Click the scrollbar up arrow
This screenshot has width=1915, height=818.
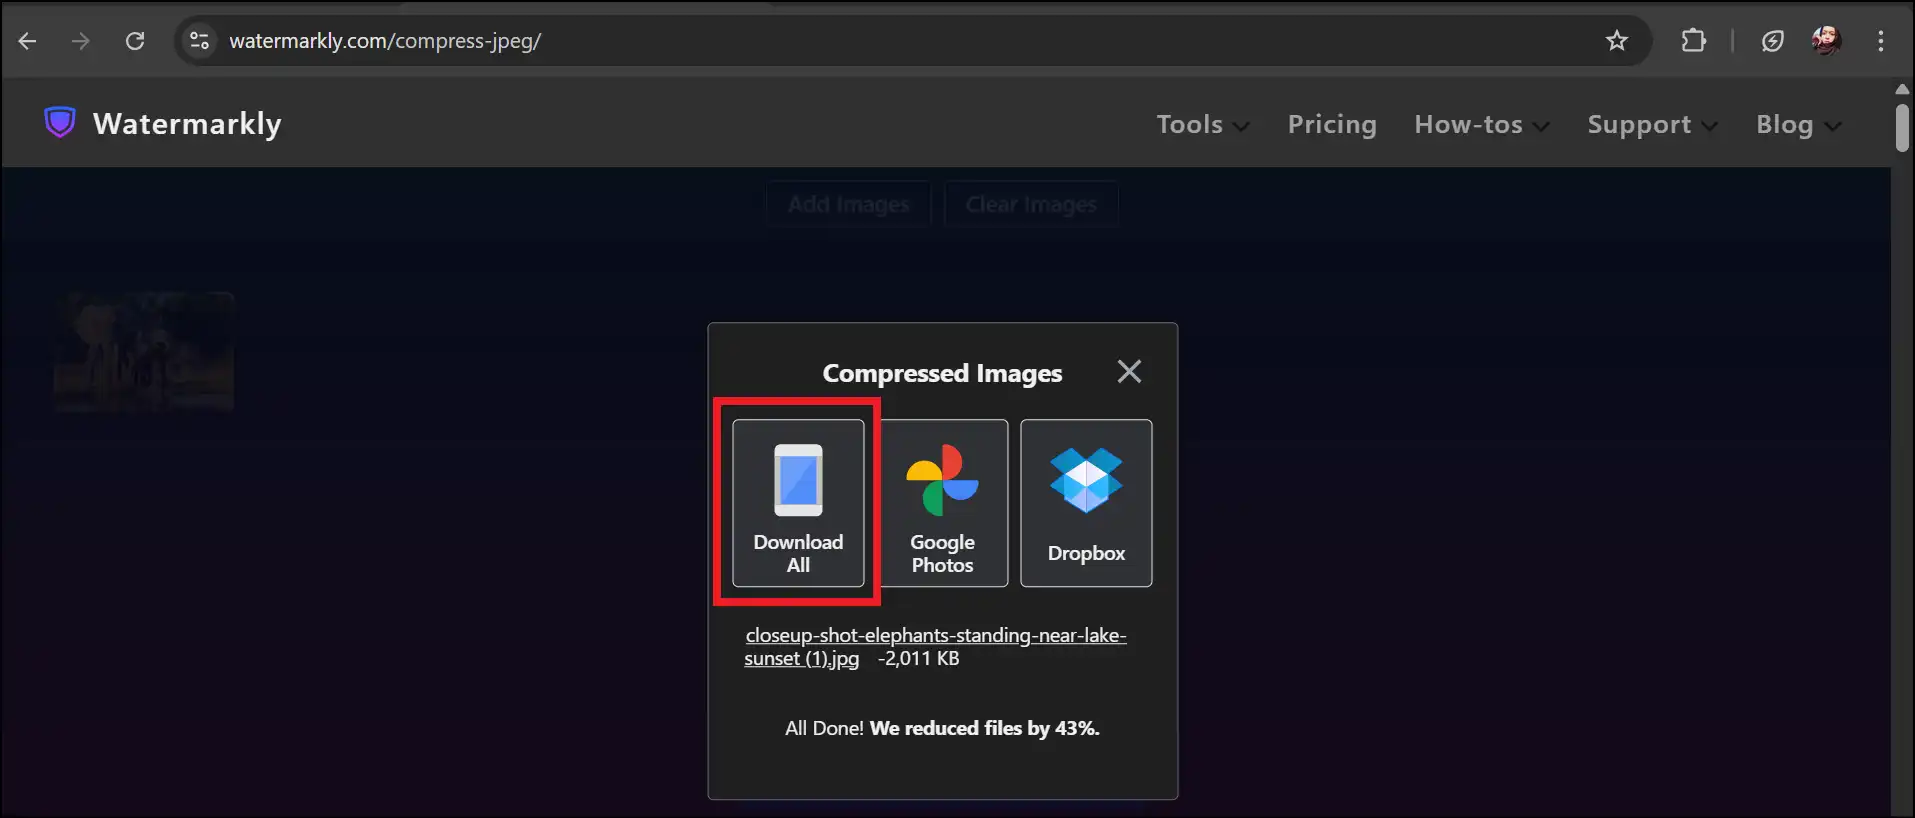[1902, 89]
